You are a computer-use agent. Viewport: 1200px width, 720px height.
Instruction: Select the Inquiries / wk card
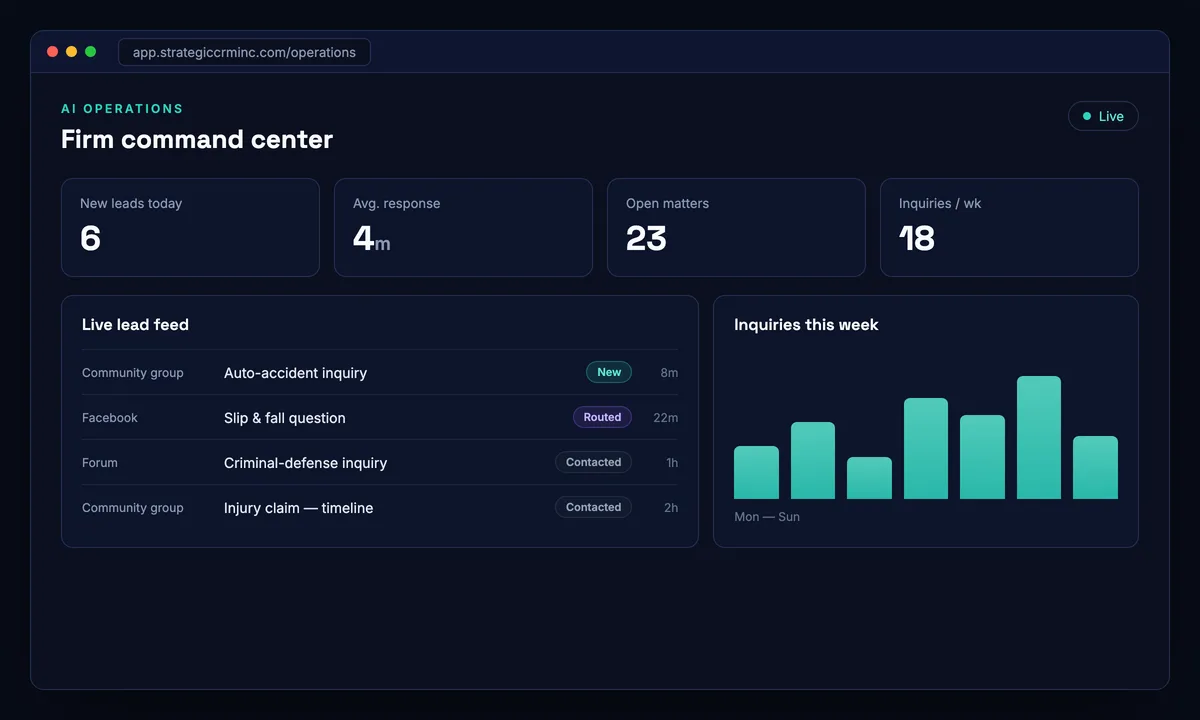pyautogui.click(x=1009, y=227)
